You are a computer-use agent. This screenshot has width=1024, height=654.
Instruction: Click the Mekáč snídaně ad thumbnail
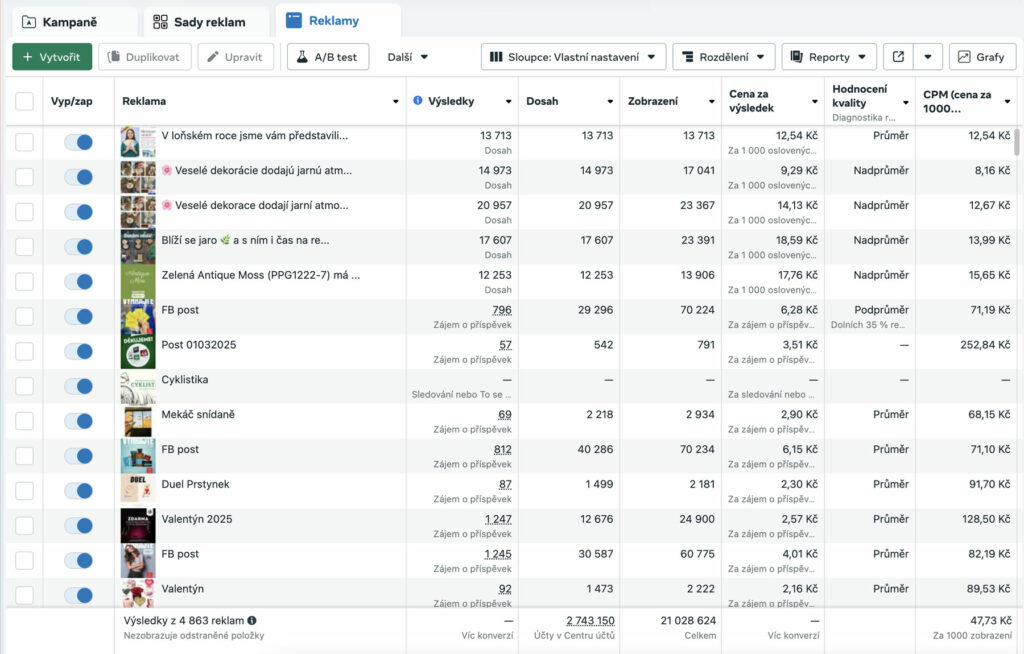tap(138, 421)
